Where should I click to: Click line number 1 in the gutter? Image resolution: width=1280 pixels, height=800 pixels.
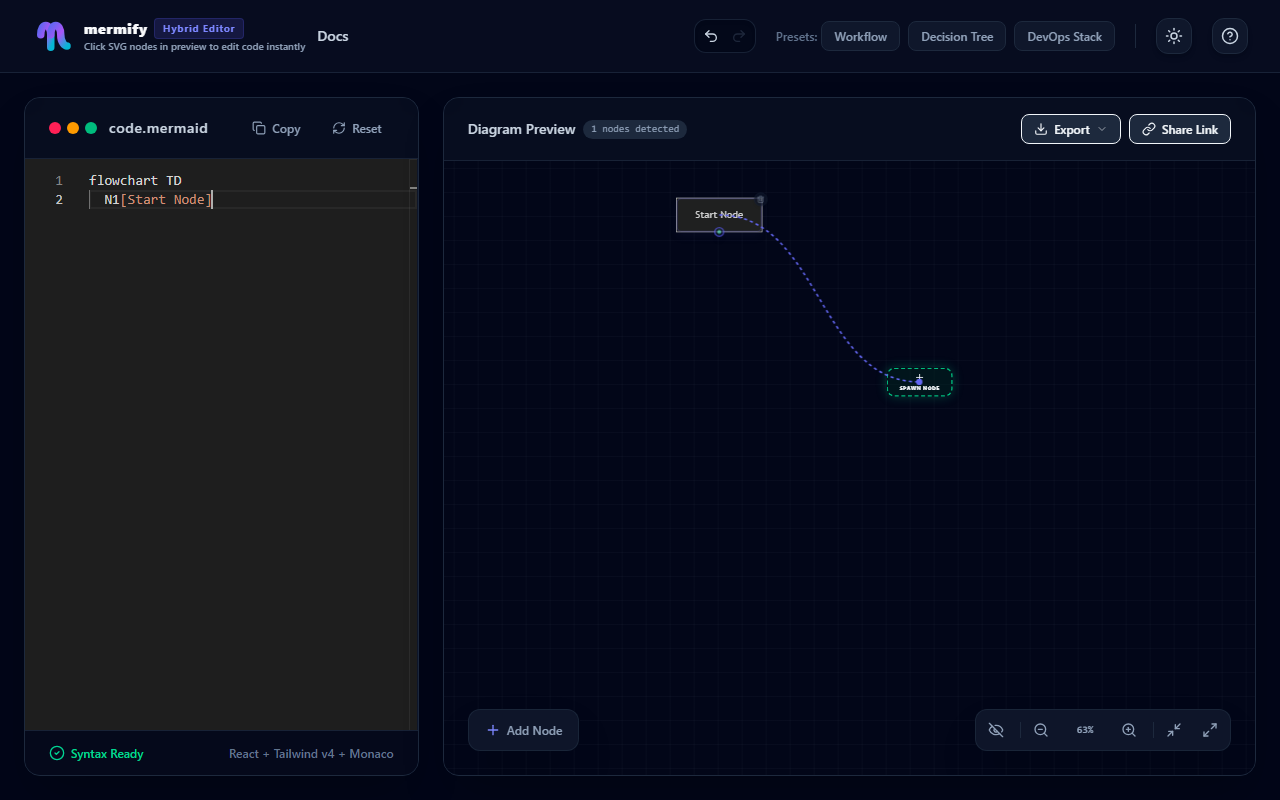(59, 181)
